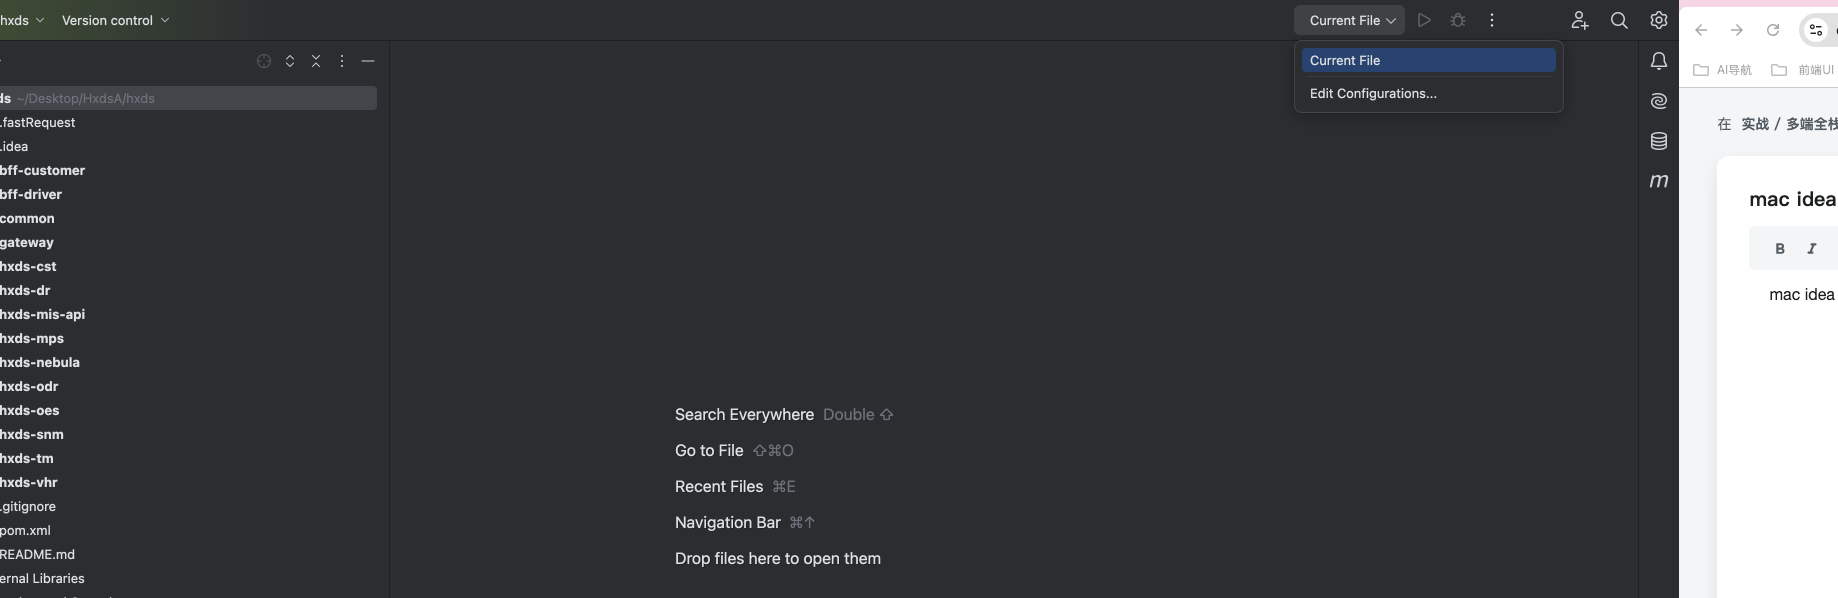This screenshot has width=1838, height=598.
Task: Collapse all items in the Project tree
Action: [316, 61]
